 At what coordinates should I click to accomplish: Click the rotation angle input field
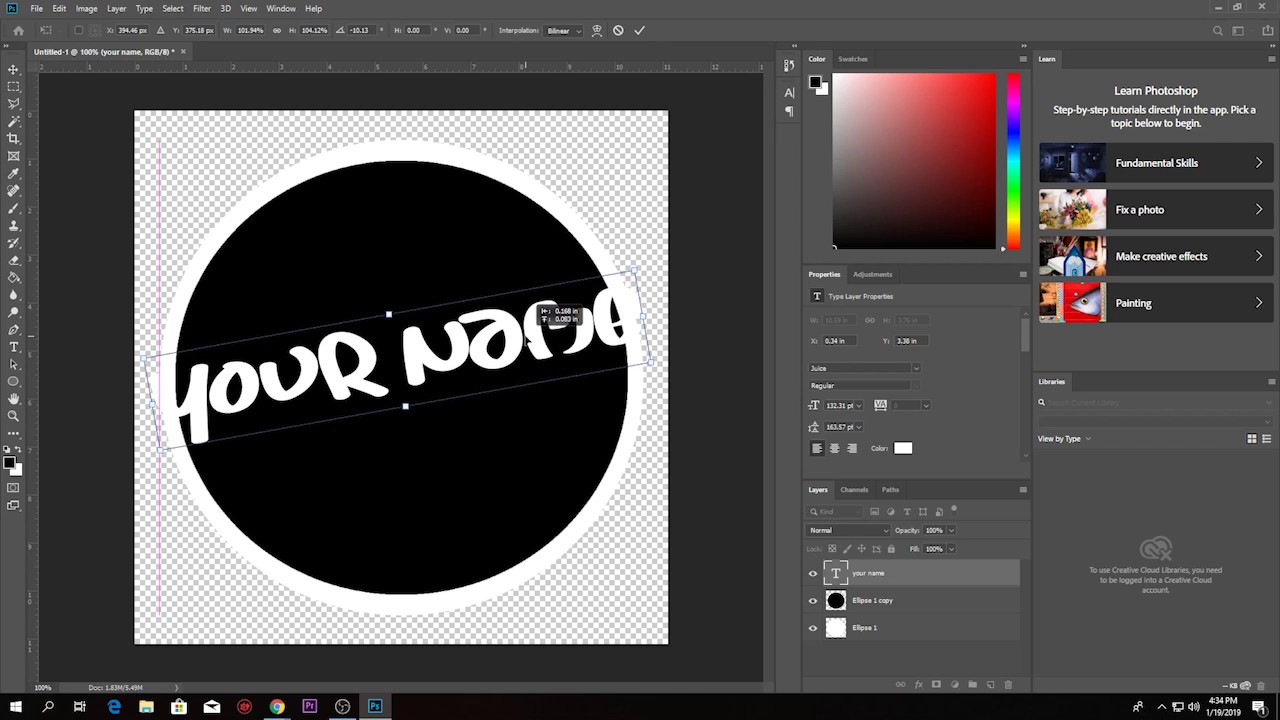click(x=361, y=30)
